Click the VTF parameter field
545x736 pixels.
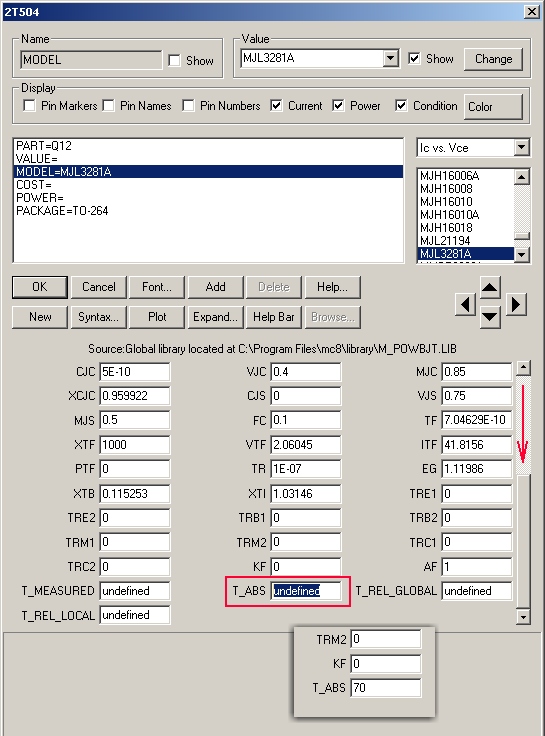pos(306,445)
